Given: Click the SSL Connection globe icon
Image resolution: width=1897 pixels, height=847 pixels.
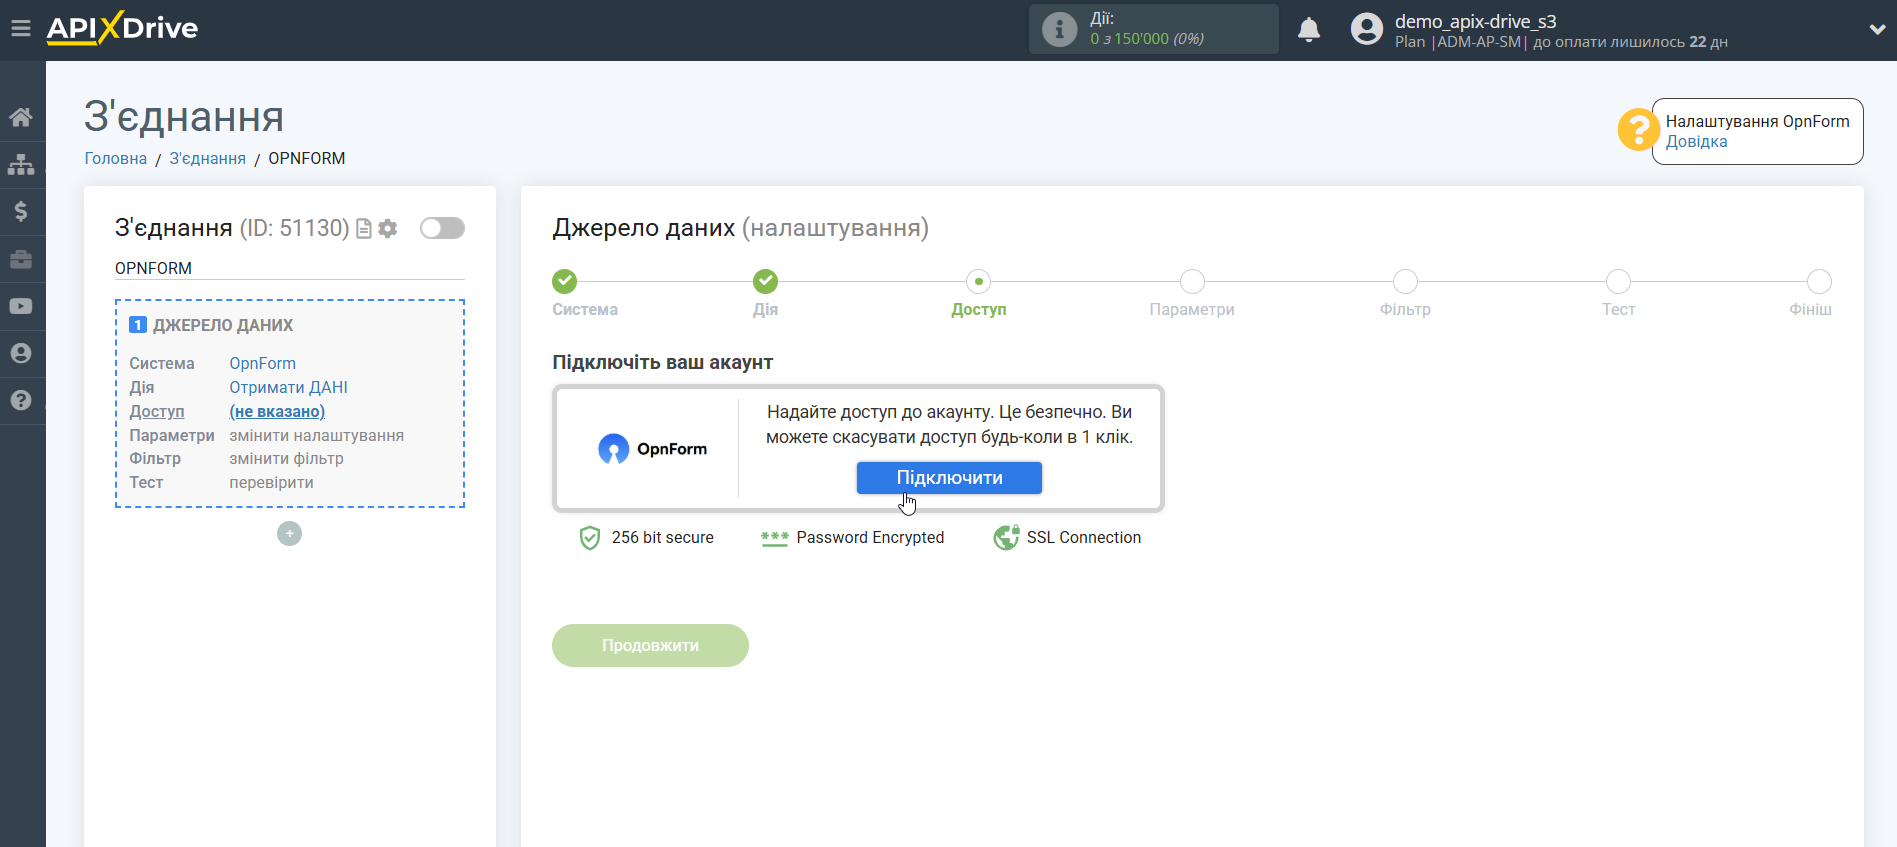Looking at the screenshot, I should pos(1006,538).
